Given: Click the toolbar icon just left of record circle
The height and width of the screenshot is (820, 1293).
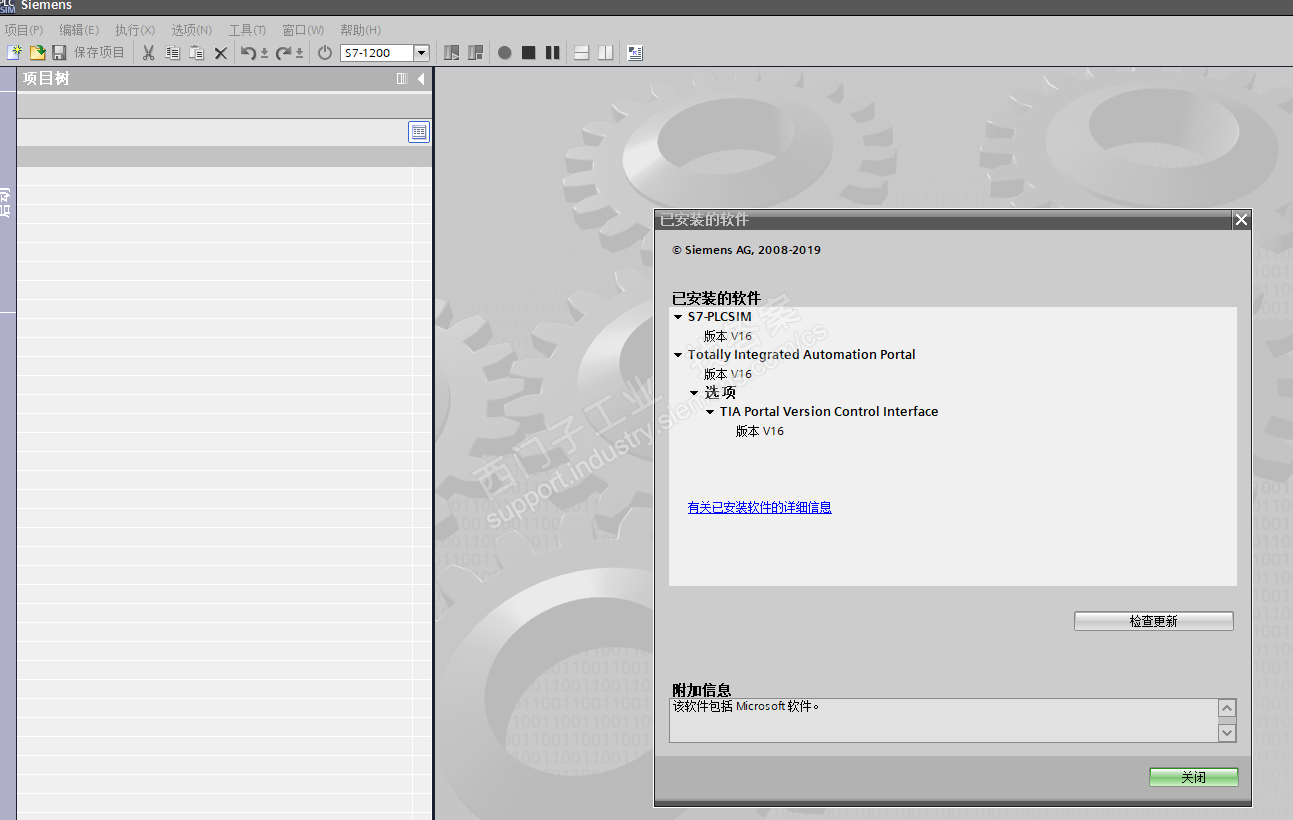Looking at the screenshot, I should click(x=475, y=53).
